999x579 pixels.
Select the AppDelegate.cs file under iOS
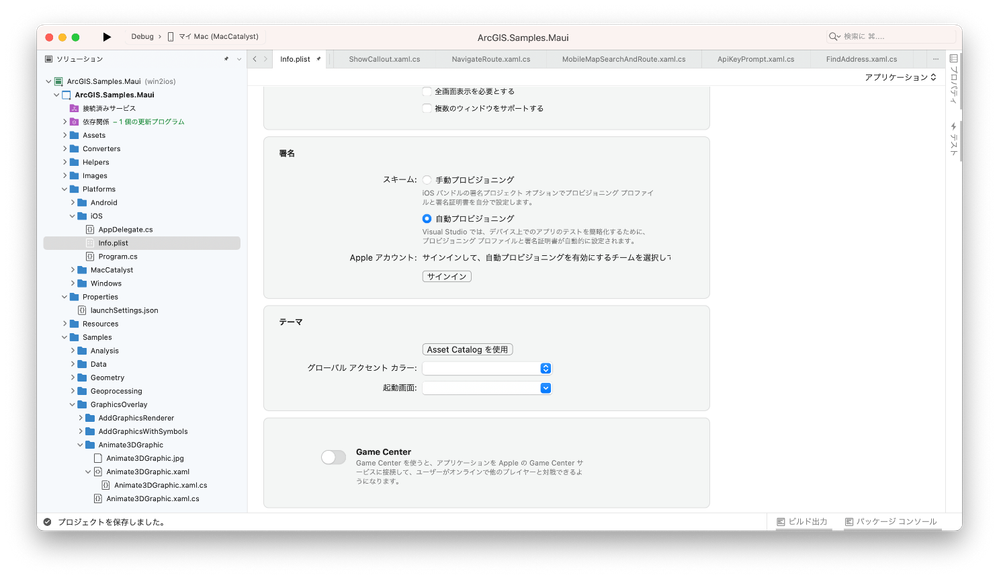point(123,228)
